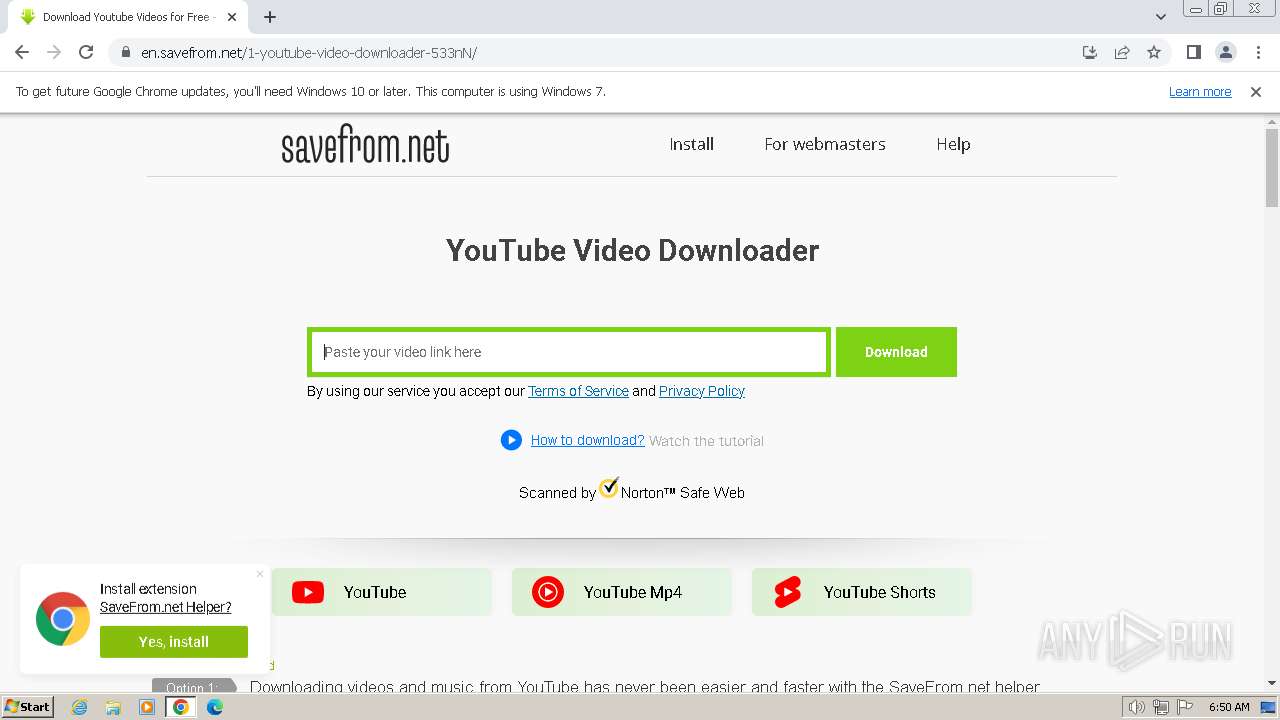
Task: Click the blue play tutorial icon
Action: coord(511,440)
